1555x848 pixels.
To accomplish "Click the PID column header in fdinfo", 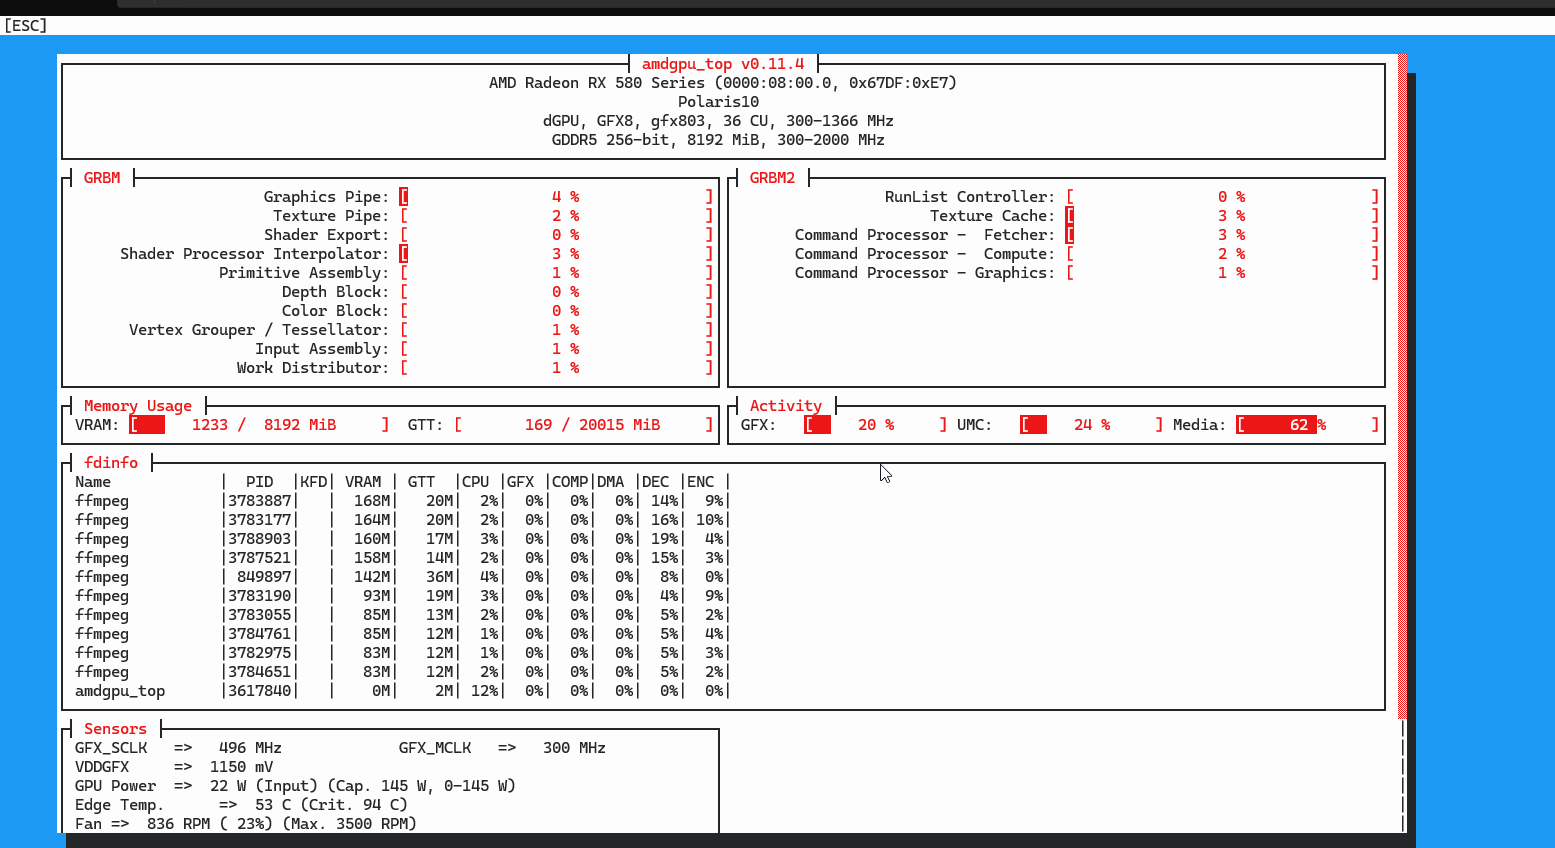I will coord(260,482).
